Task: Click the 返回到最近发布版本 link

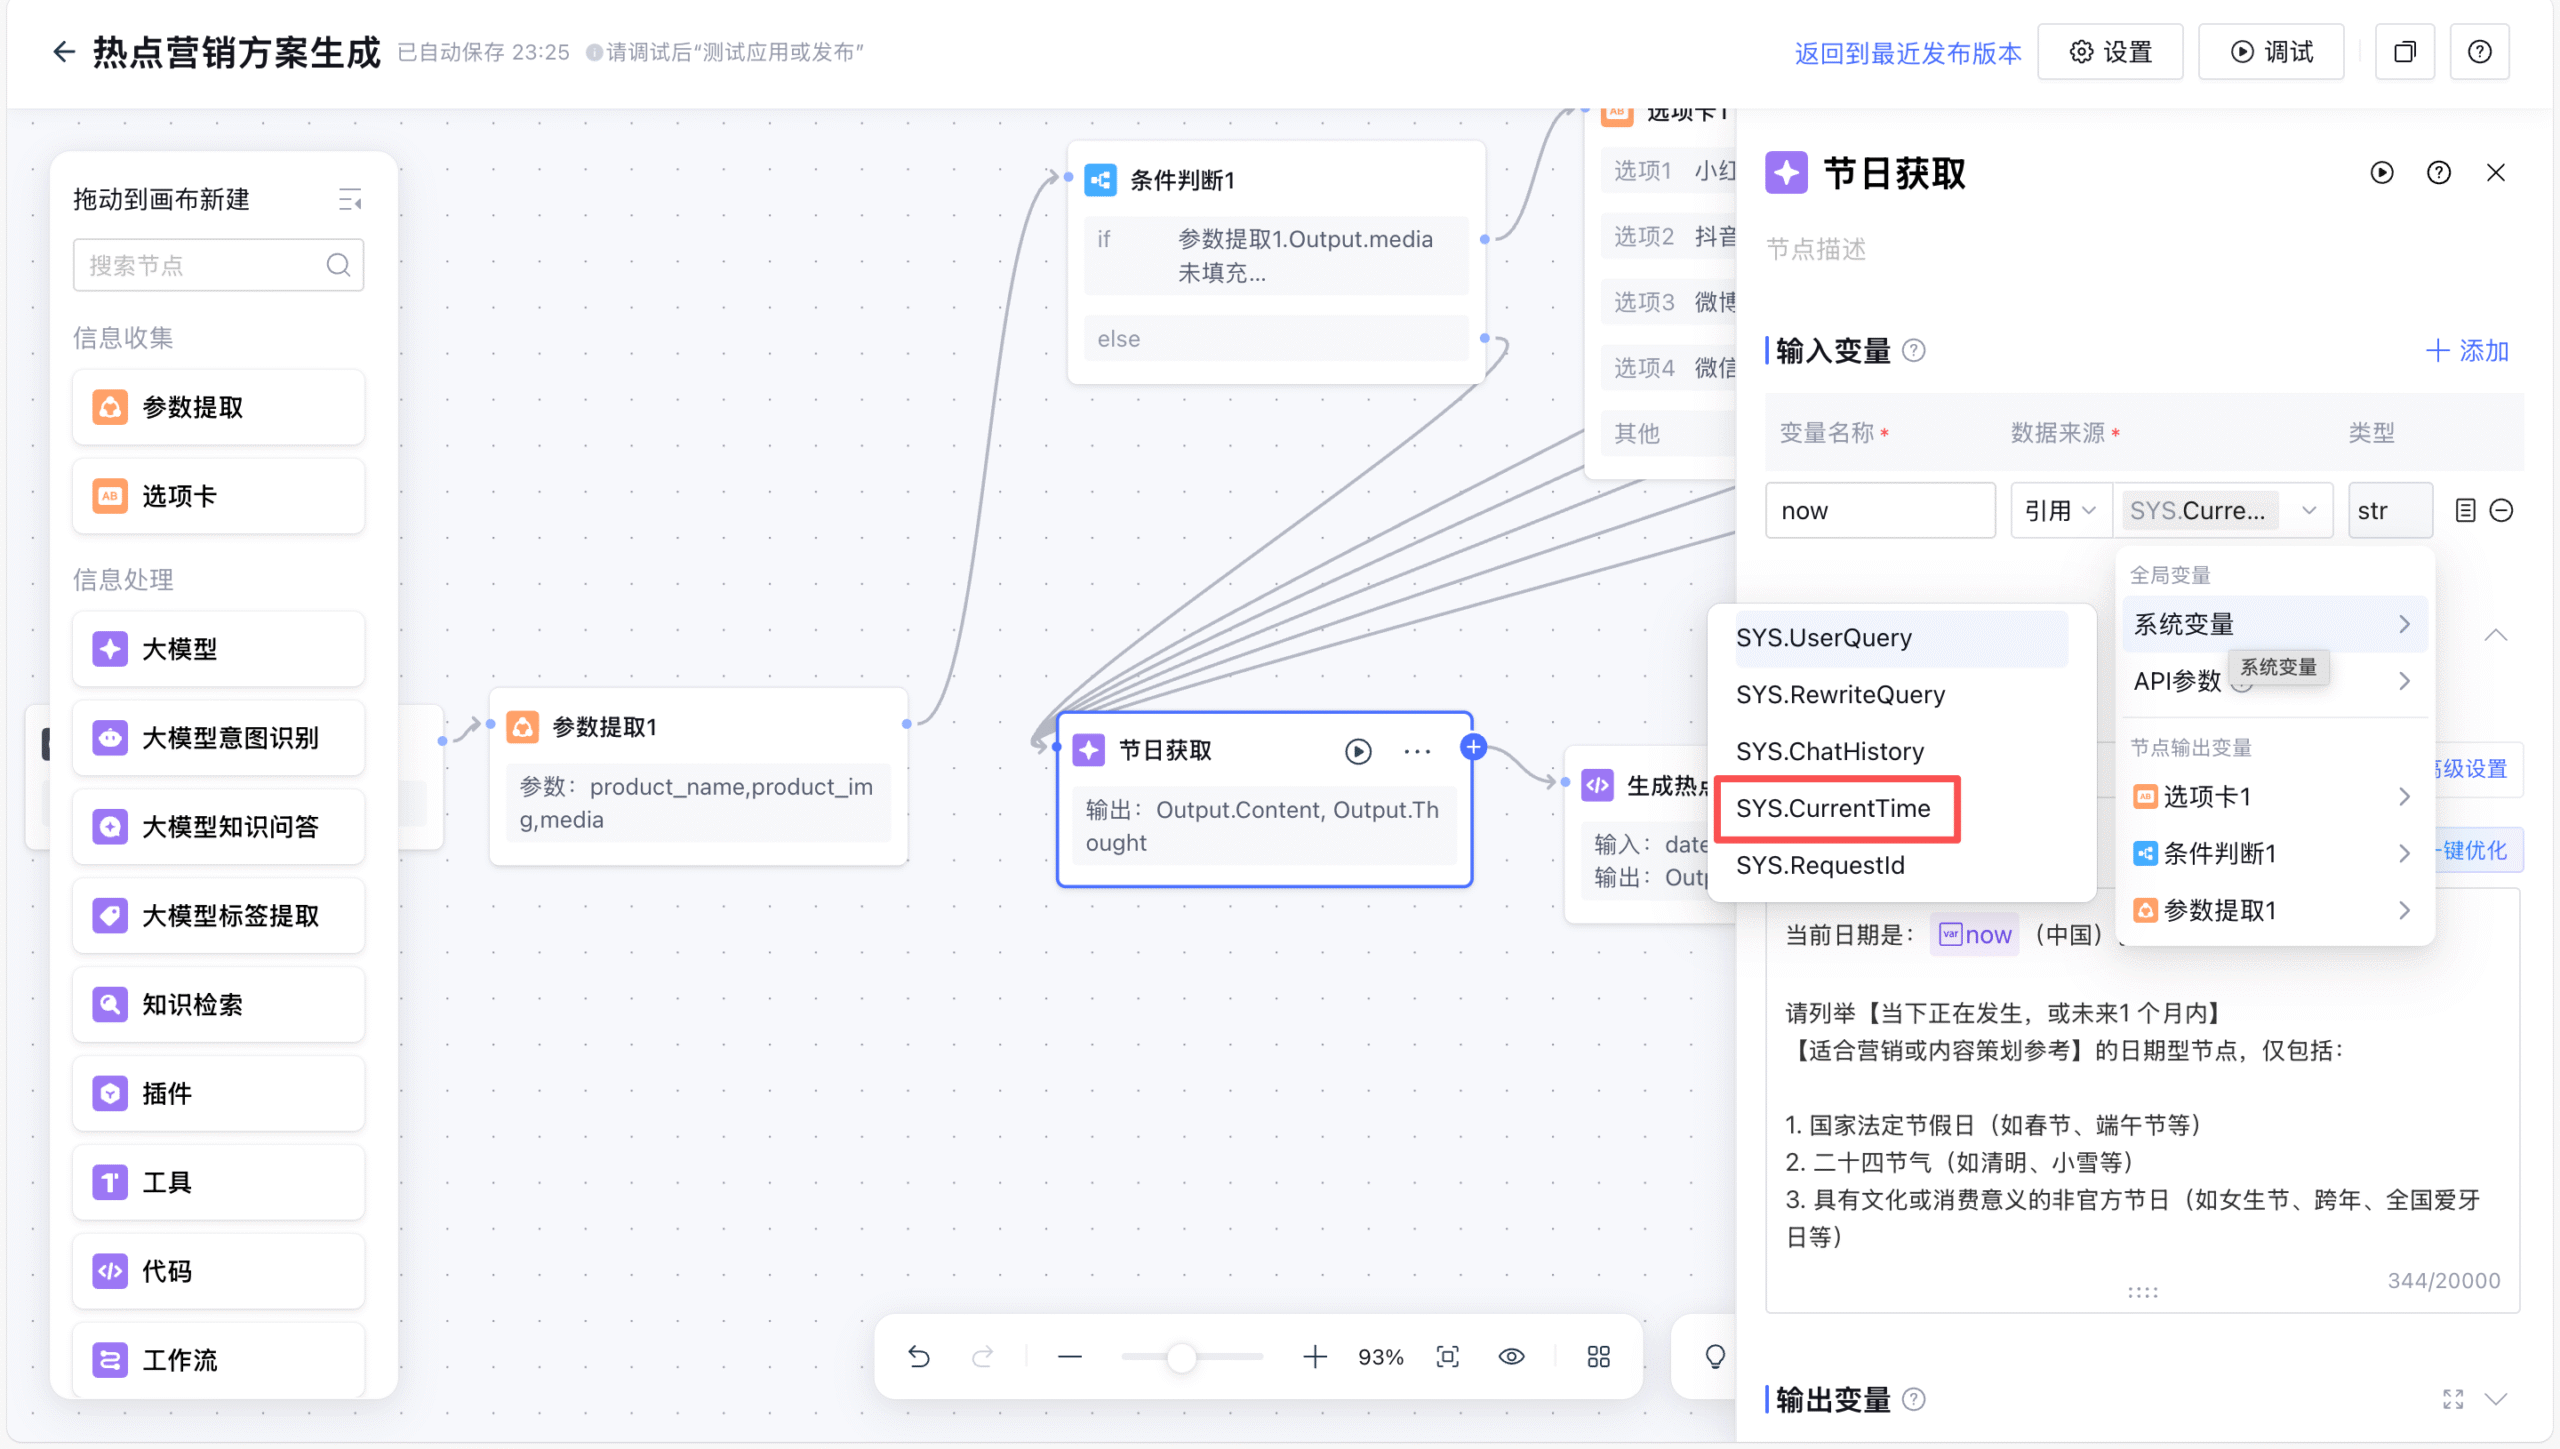Action: pyautogui.click(x=1907, y=53)
